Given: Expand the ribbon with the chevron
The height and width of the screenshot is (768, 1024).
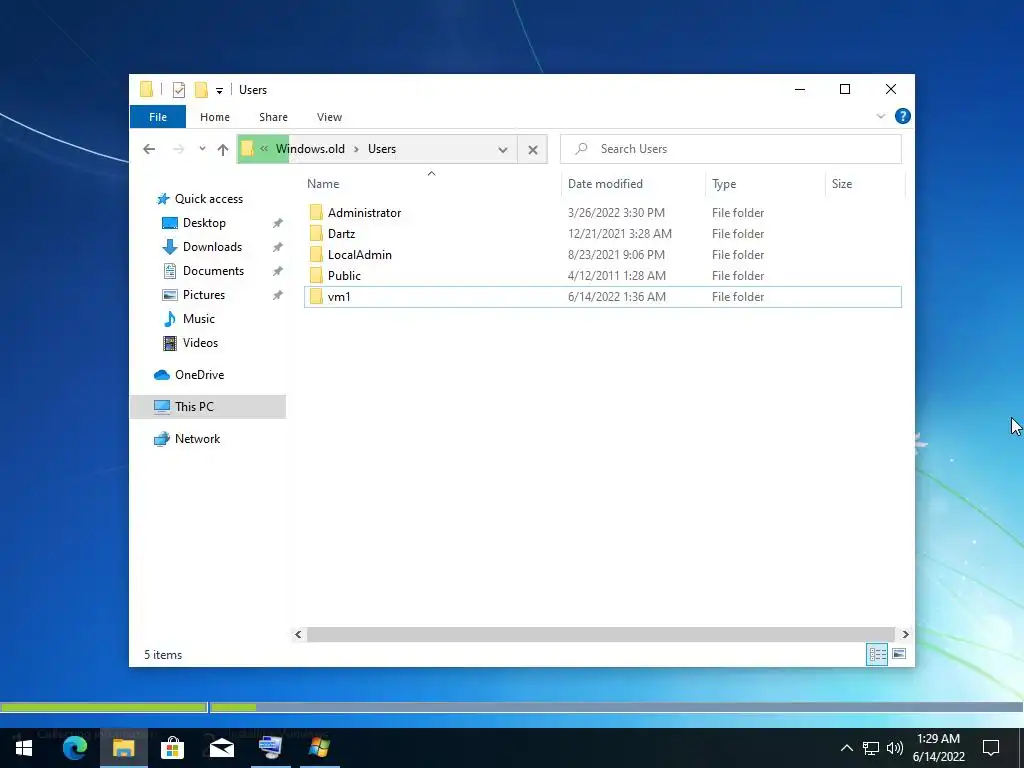Looking at the screenshot, I should tap(880, 116).
